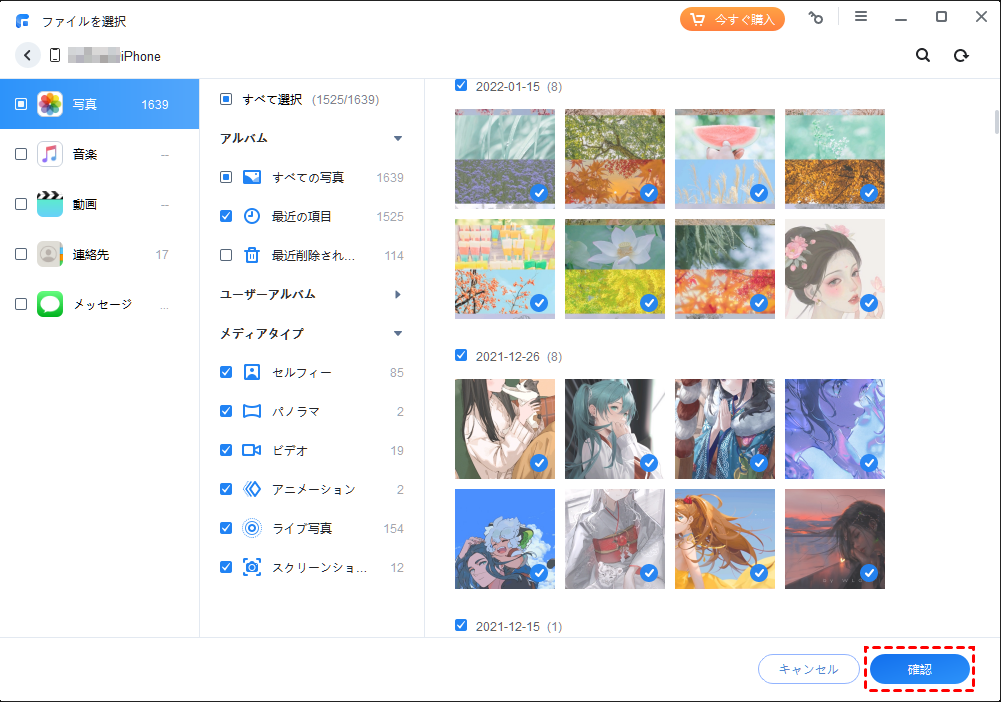Screen dimensions: 1001x702
Task: Click the refresh icon
Action: click(x=961, y=56)
